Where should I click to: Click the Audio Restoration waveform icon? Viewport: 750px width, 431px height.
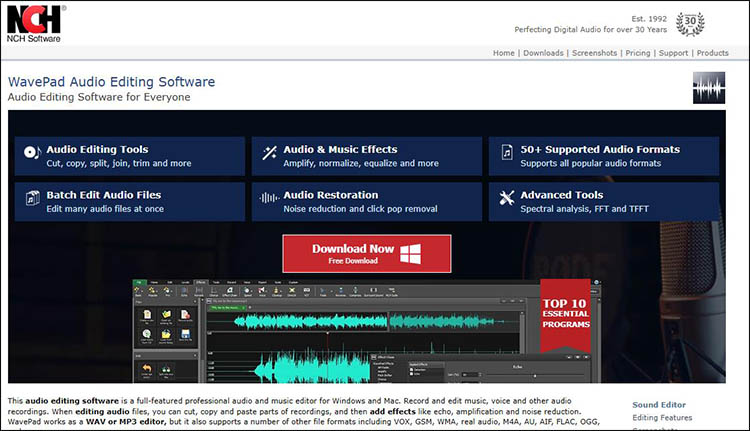(x=268, y=201)
